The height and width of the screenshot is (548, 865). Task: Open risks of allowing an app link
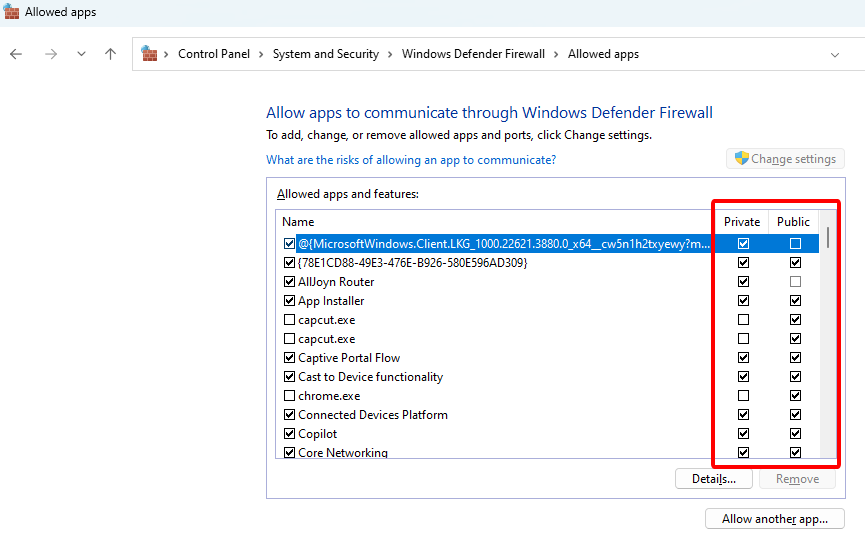pyautogui.click(x=411, y=159)
